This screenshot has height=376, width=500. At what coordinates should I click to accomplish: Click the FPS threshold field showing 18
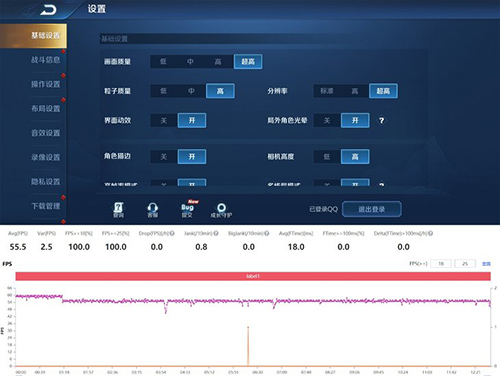(x=441, y=264)
